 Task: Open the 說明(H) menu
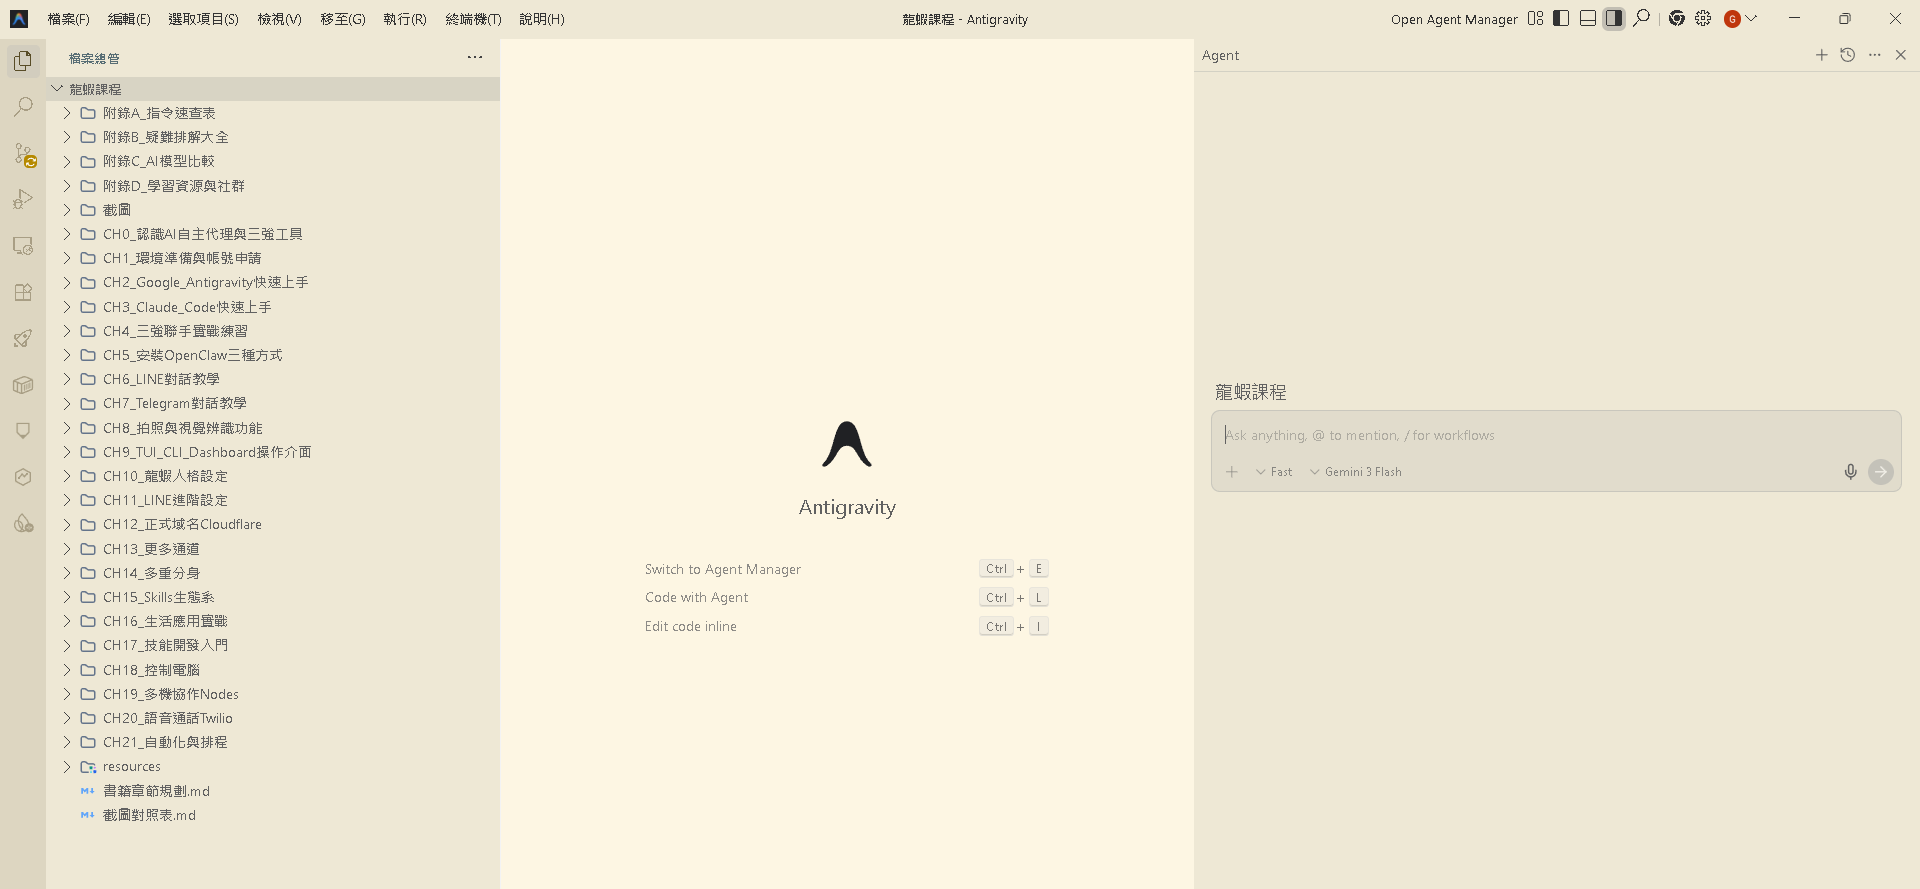pos(542,19)
